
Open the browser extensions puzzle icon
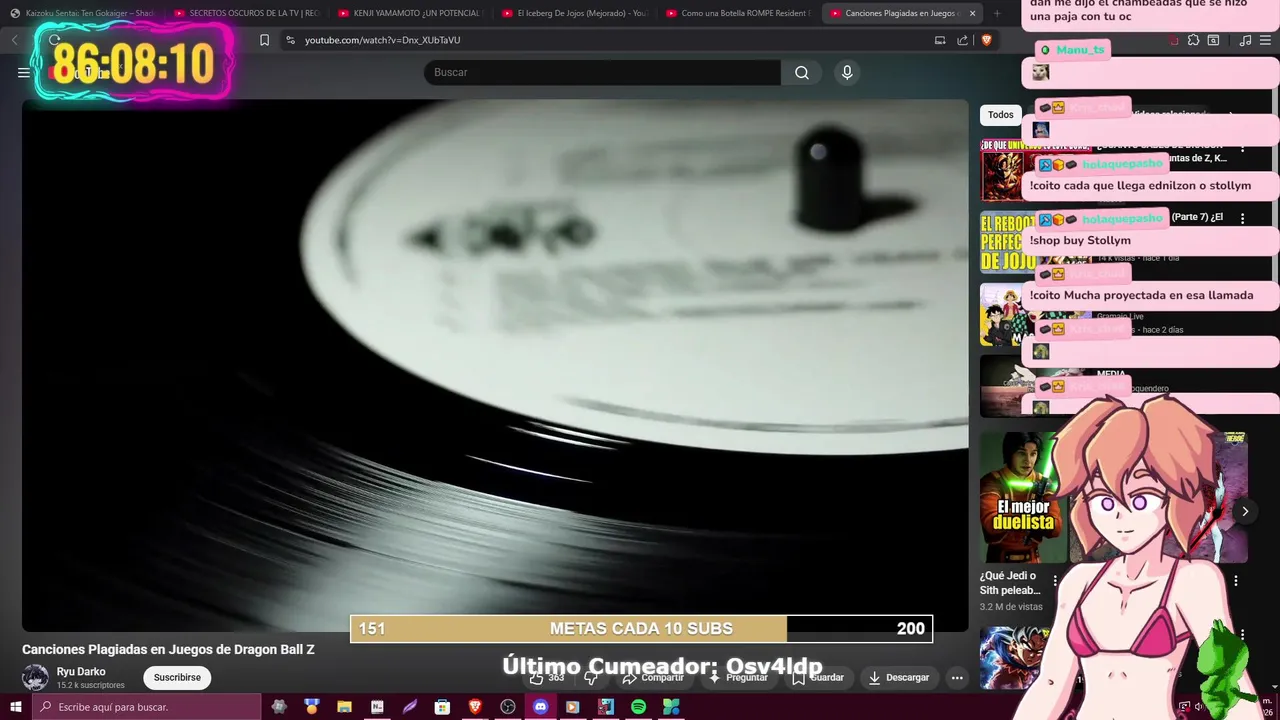(1193, 40)
